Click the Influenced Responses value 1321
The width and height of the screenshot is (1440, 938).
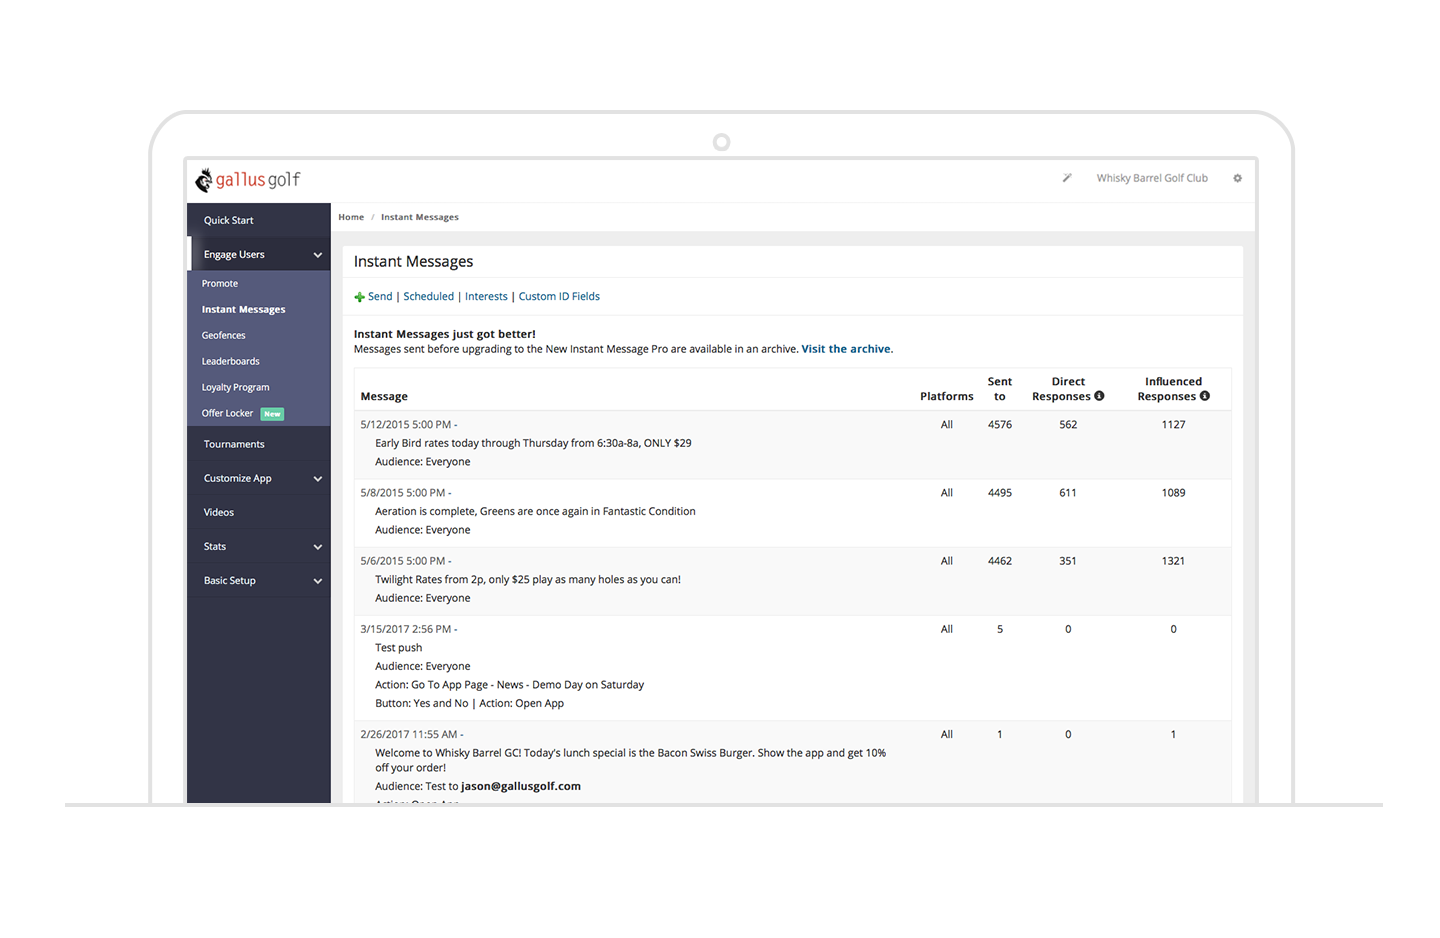point(1173,561)
